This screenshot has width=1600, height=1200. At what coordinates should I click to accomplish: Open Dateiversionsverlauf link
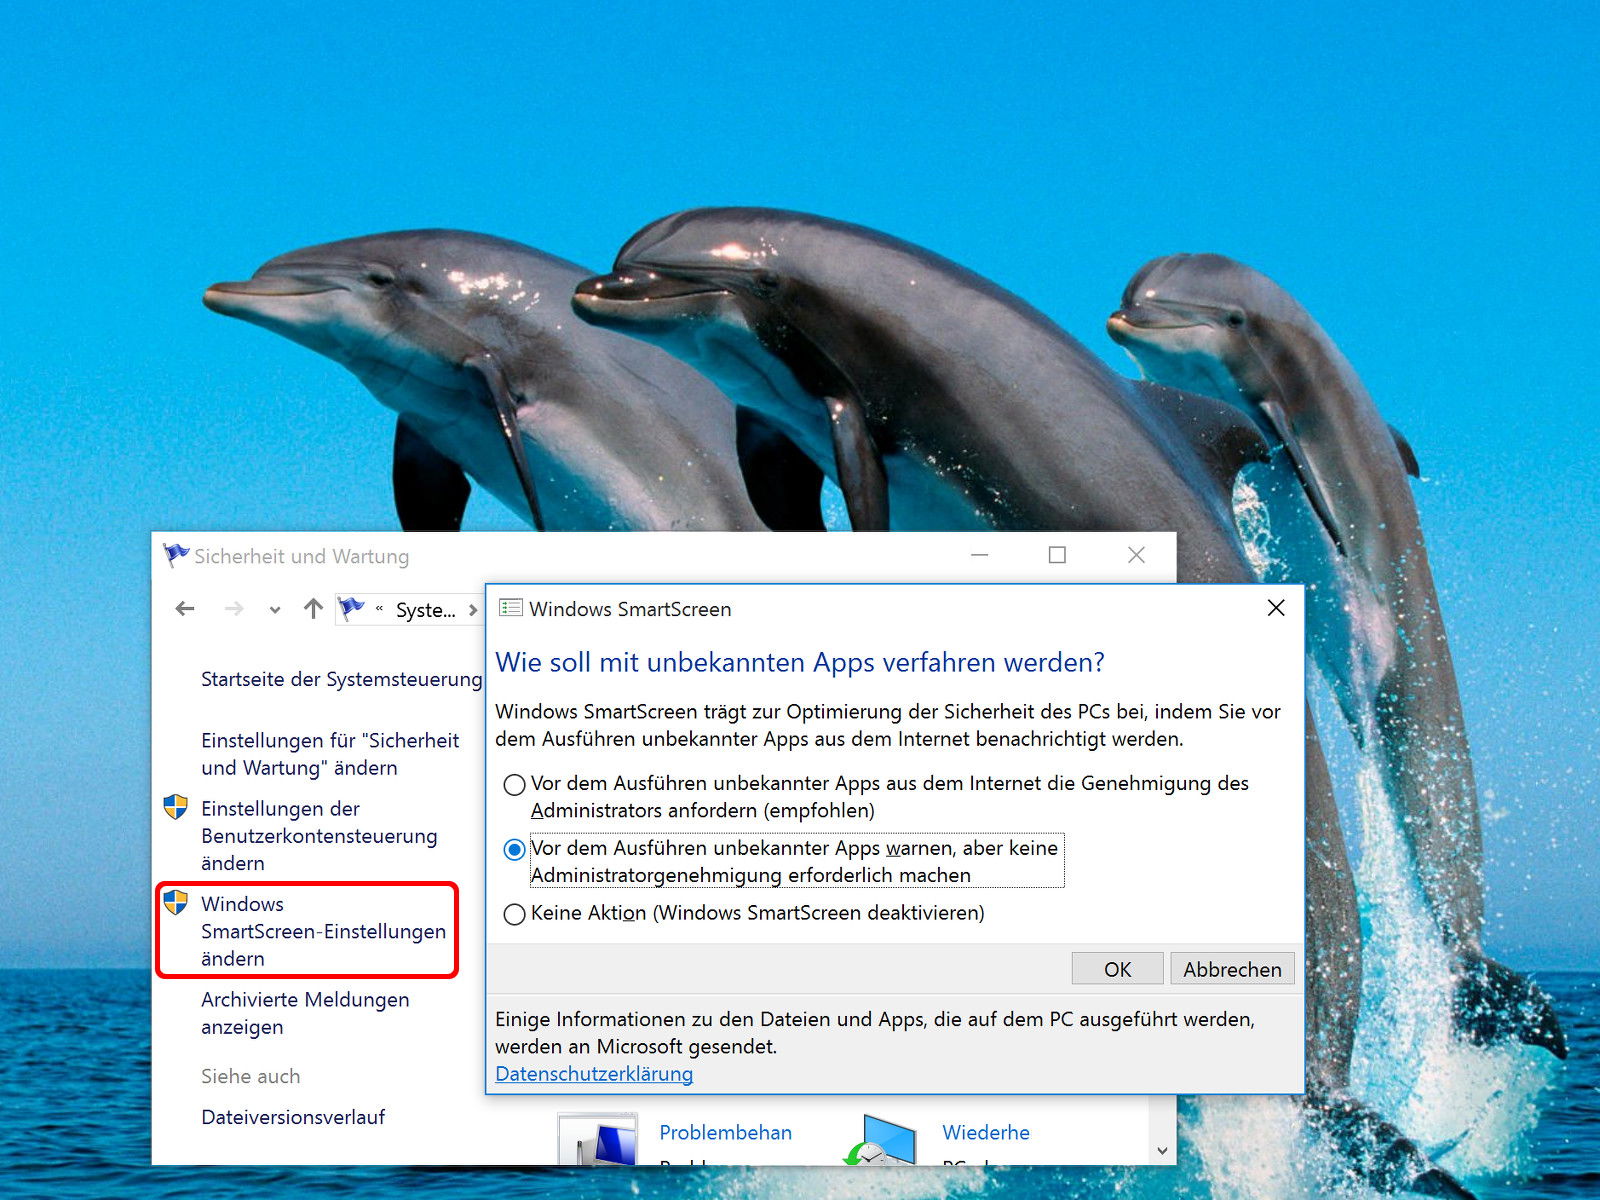pyautogui.click(x=293, y=1117)
